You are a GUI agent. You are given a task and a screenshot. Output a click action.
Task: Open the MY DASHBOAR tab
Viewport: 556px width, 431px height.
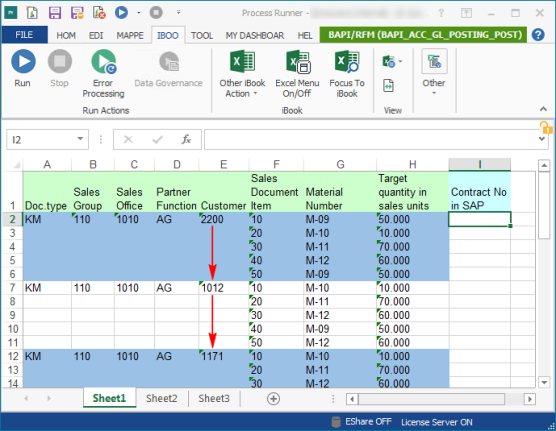point(255,35)
